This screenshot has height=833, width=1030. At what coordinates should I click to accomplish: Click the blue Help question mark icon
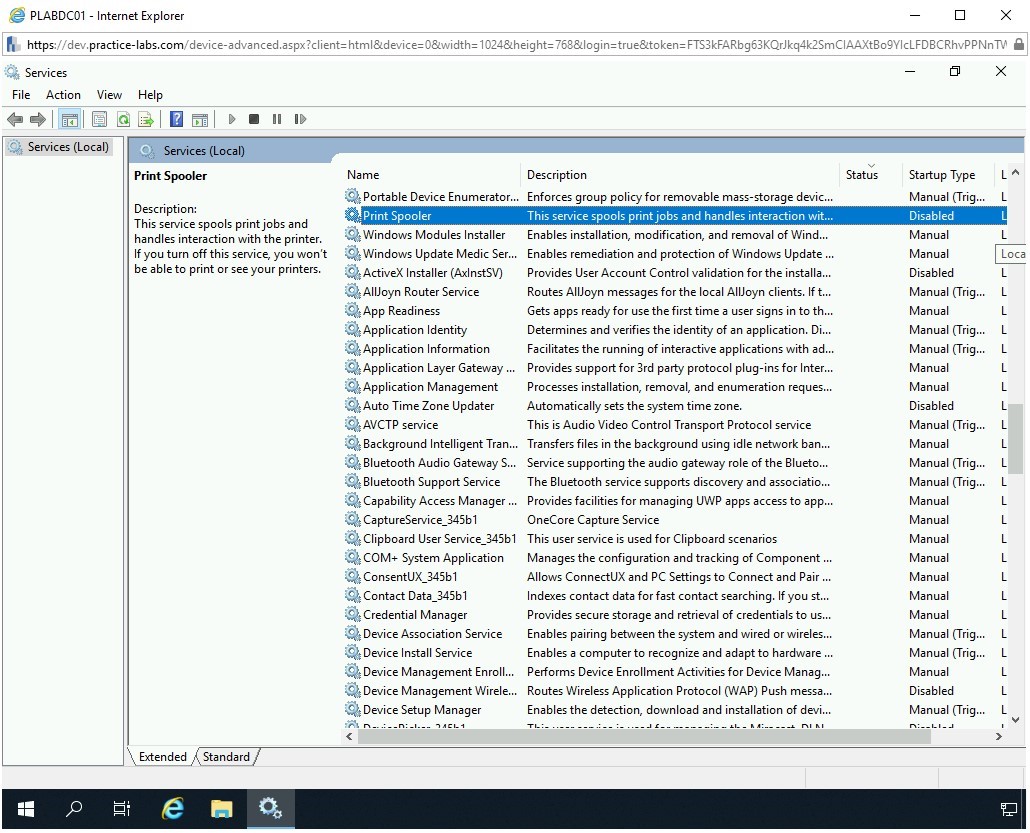pyautogui.click(x=176, y=119)
